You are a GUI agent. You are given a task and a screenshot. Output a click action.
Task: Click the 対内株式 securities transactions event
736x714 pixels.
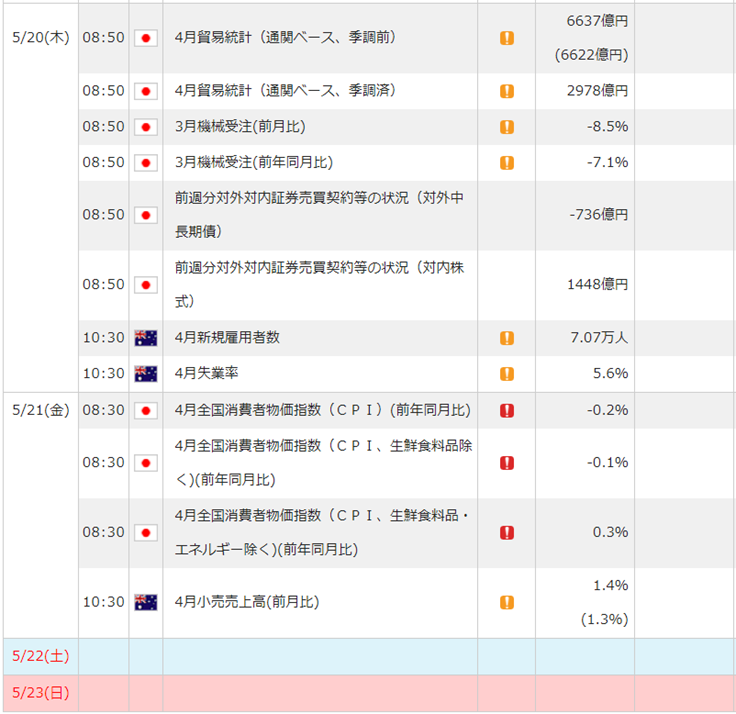(x=319, y=284)
